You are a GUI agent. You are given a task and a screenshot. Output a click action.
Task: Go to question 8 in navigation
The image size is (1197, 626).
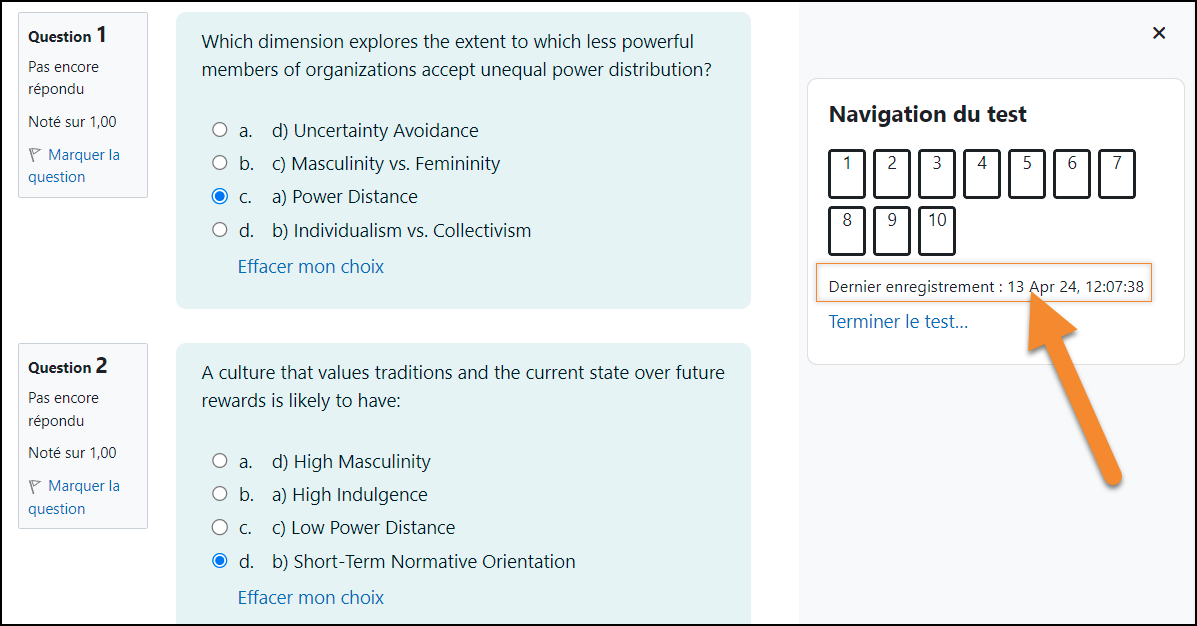[847, 231]
